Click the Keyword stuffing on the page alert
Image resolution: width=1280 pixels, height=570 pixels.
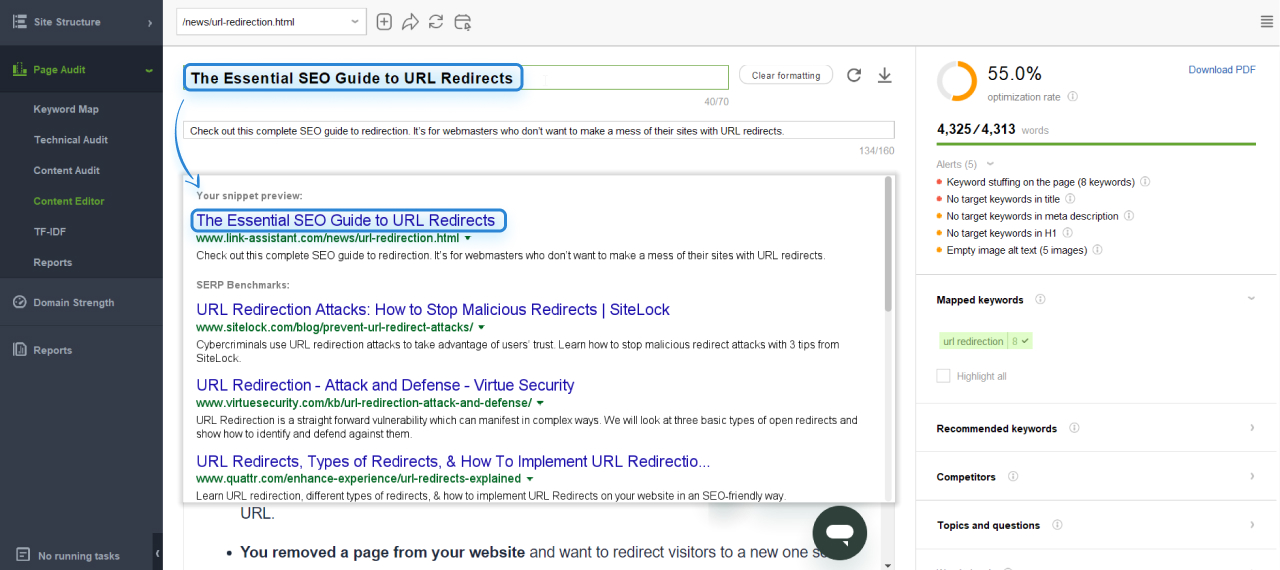[x=1040, y=182]
